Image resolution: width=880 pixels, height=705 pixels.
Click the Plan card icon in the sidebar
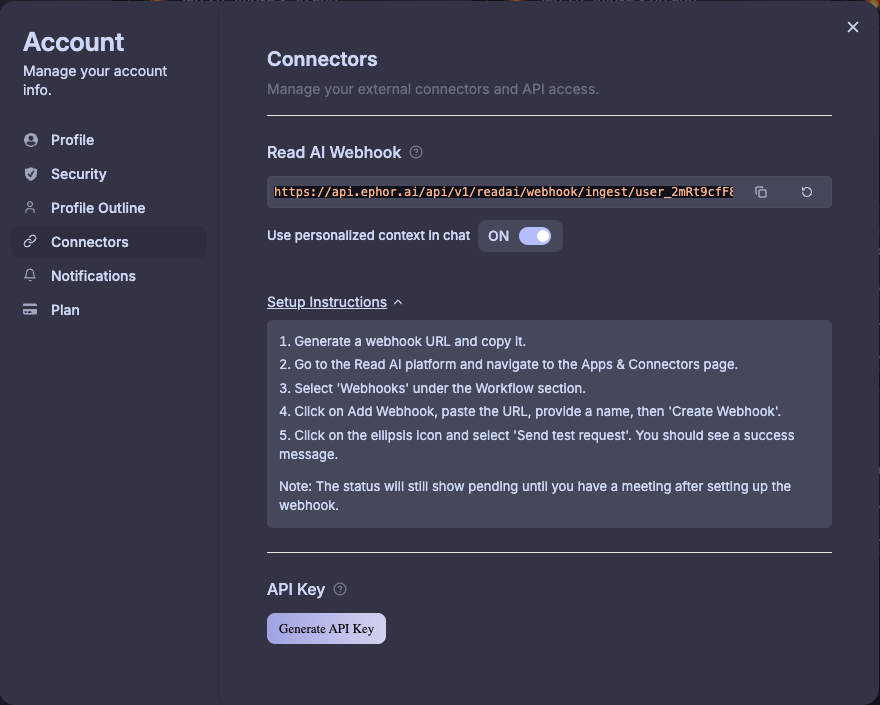pos(31,310)
